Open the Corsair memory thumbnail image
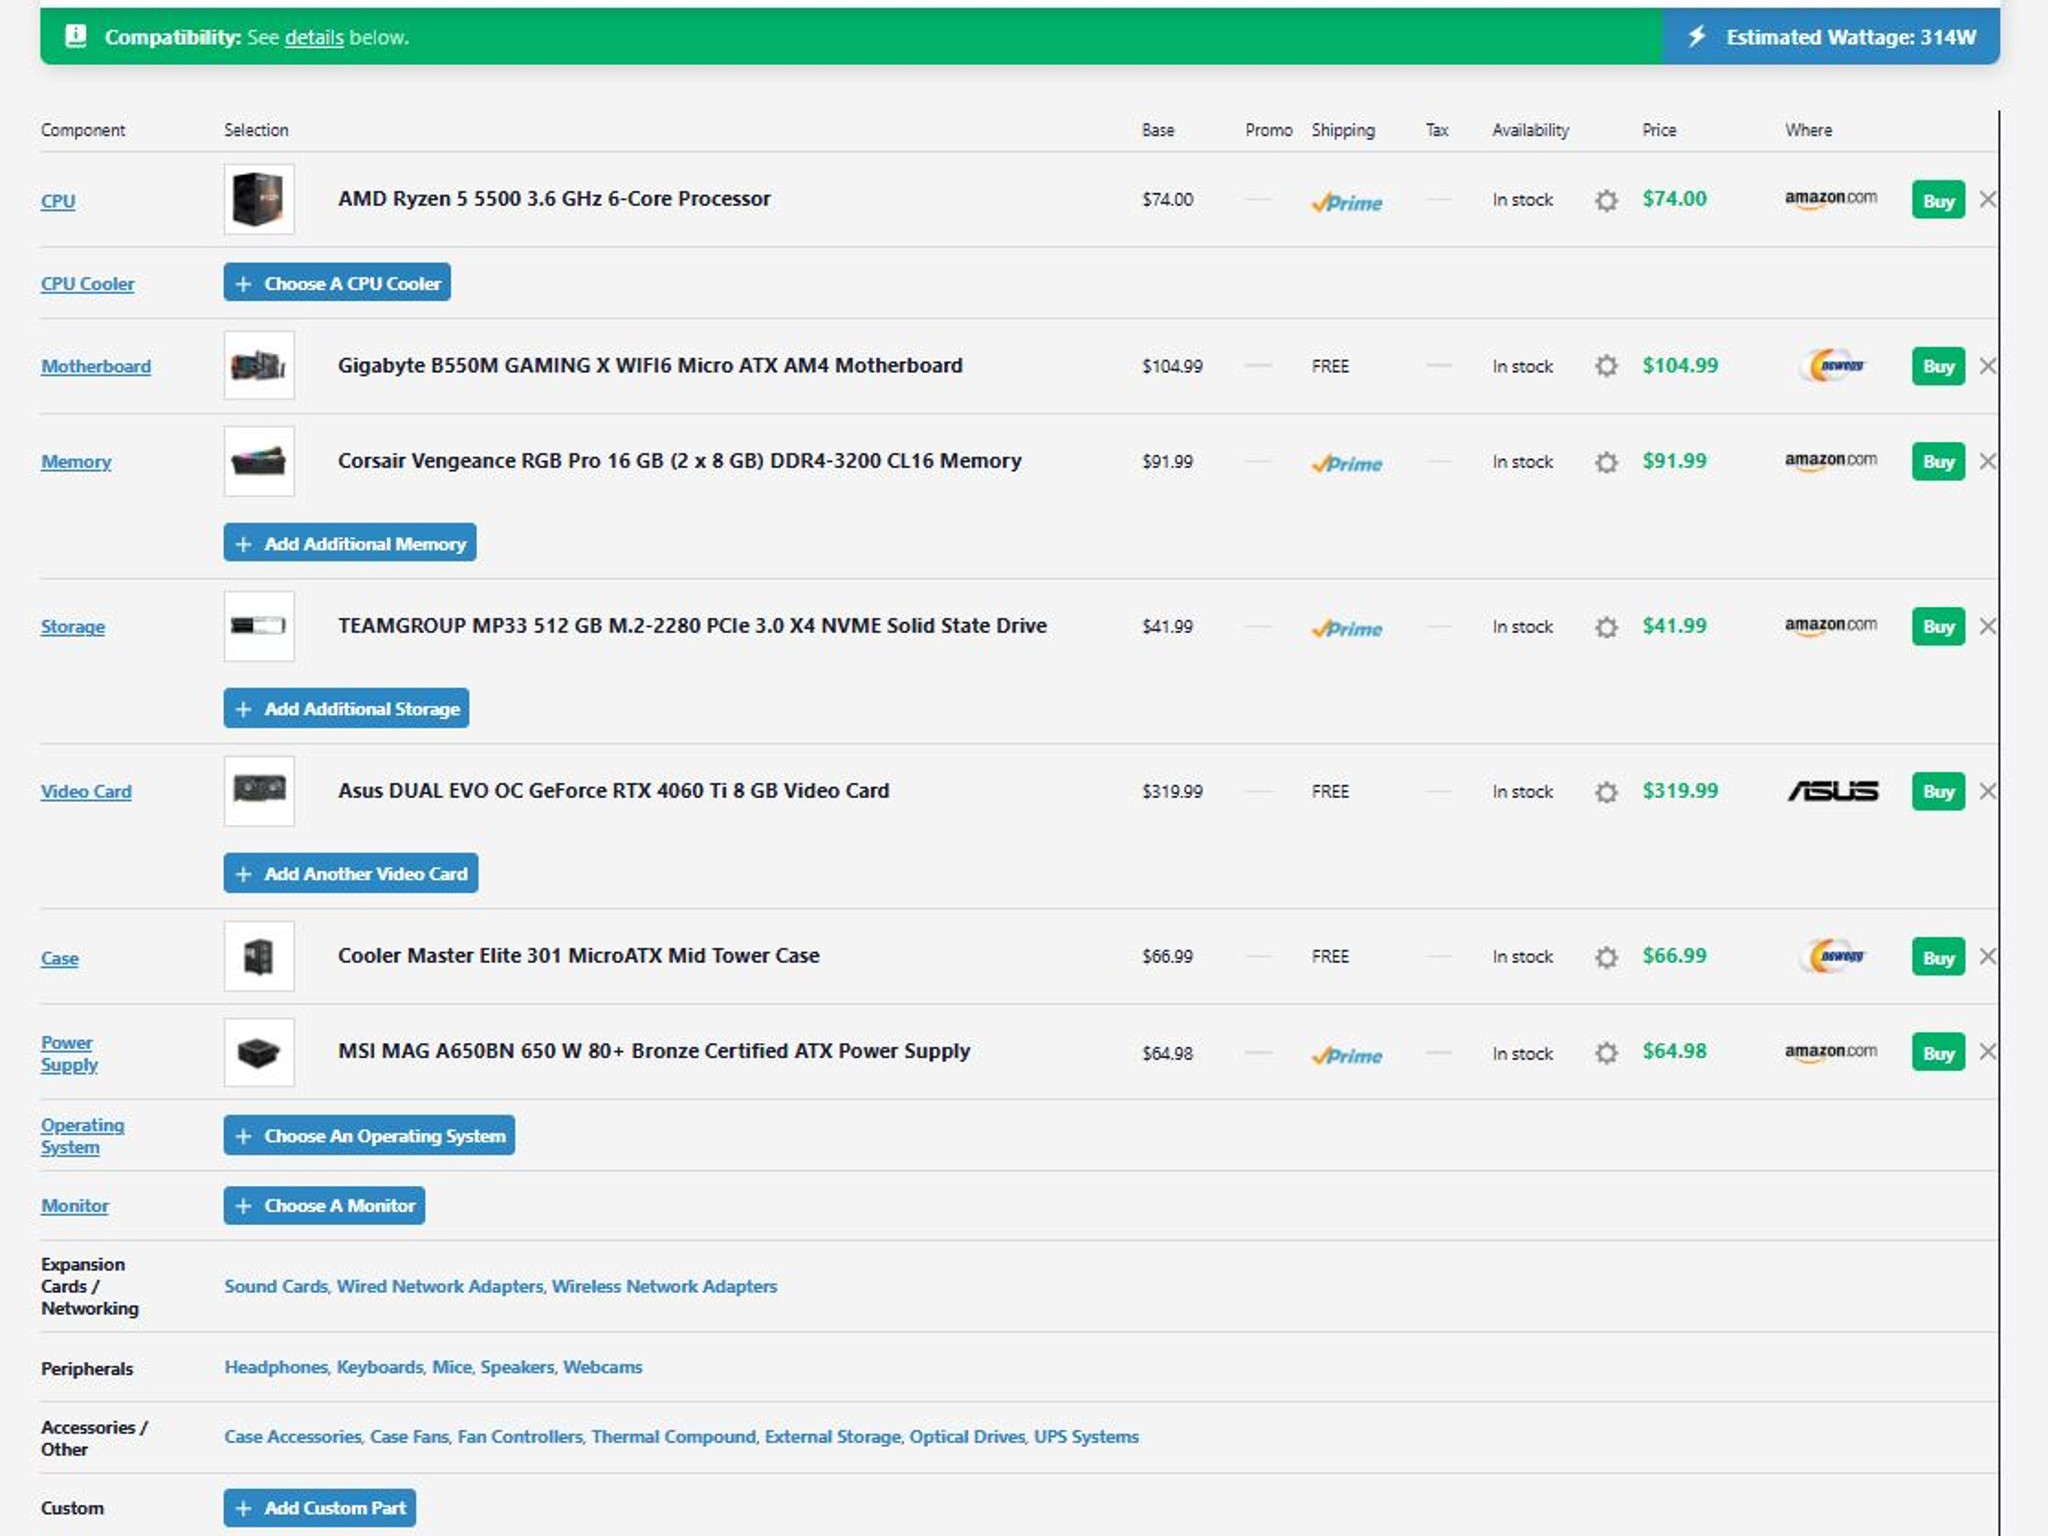 coord(259,461)
